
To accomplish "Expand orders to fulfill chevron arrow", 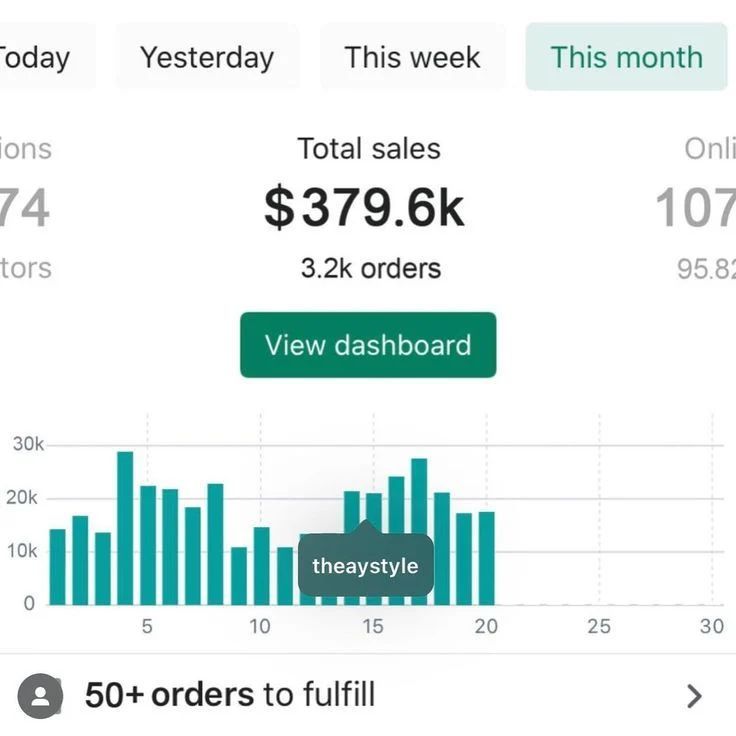I will coord(694,696).
